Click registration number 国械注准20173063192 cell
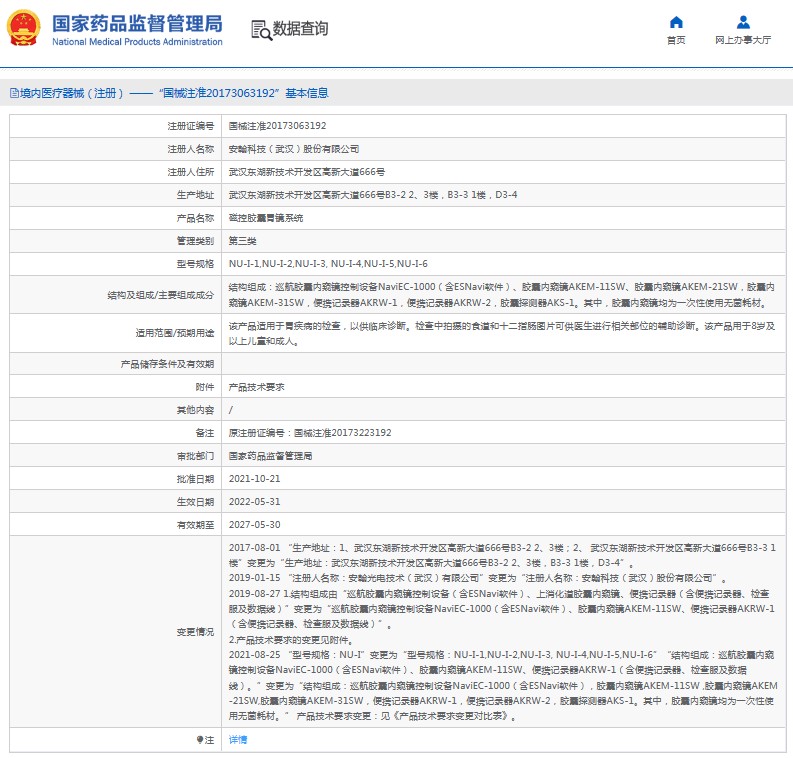The image size is (793, 758). pyautogui.click(x=277, y=126)
